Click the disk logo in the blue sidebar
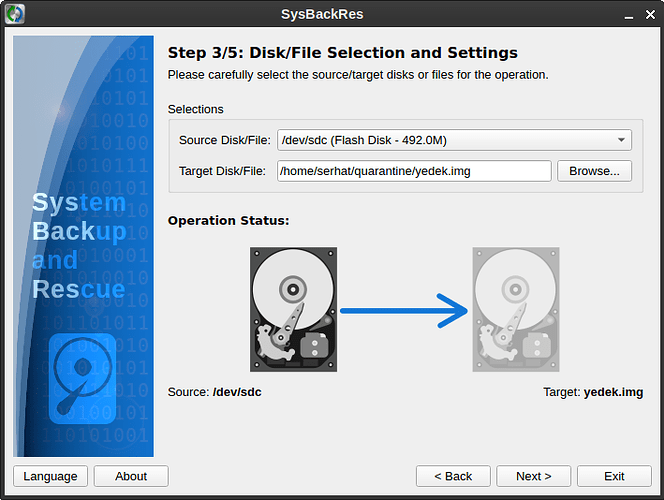 pyautogui.click(x=83, y=376)
